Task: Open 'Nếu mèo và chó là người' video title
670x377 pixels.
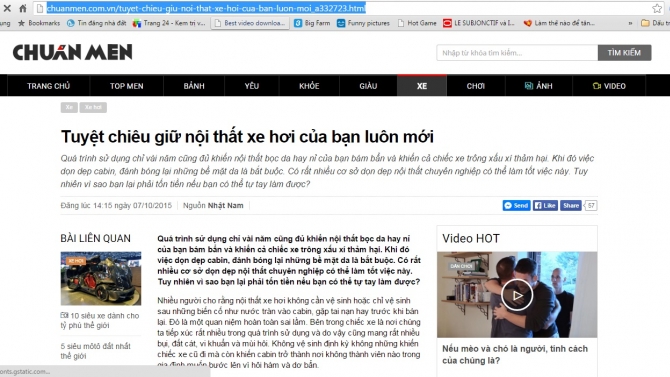Action: [x=515, y=354]
